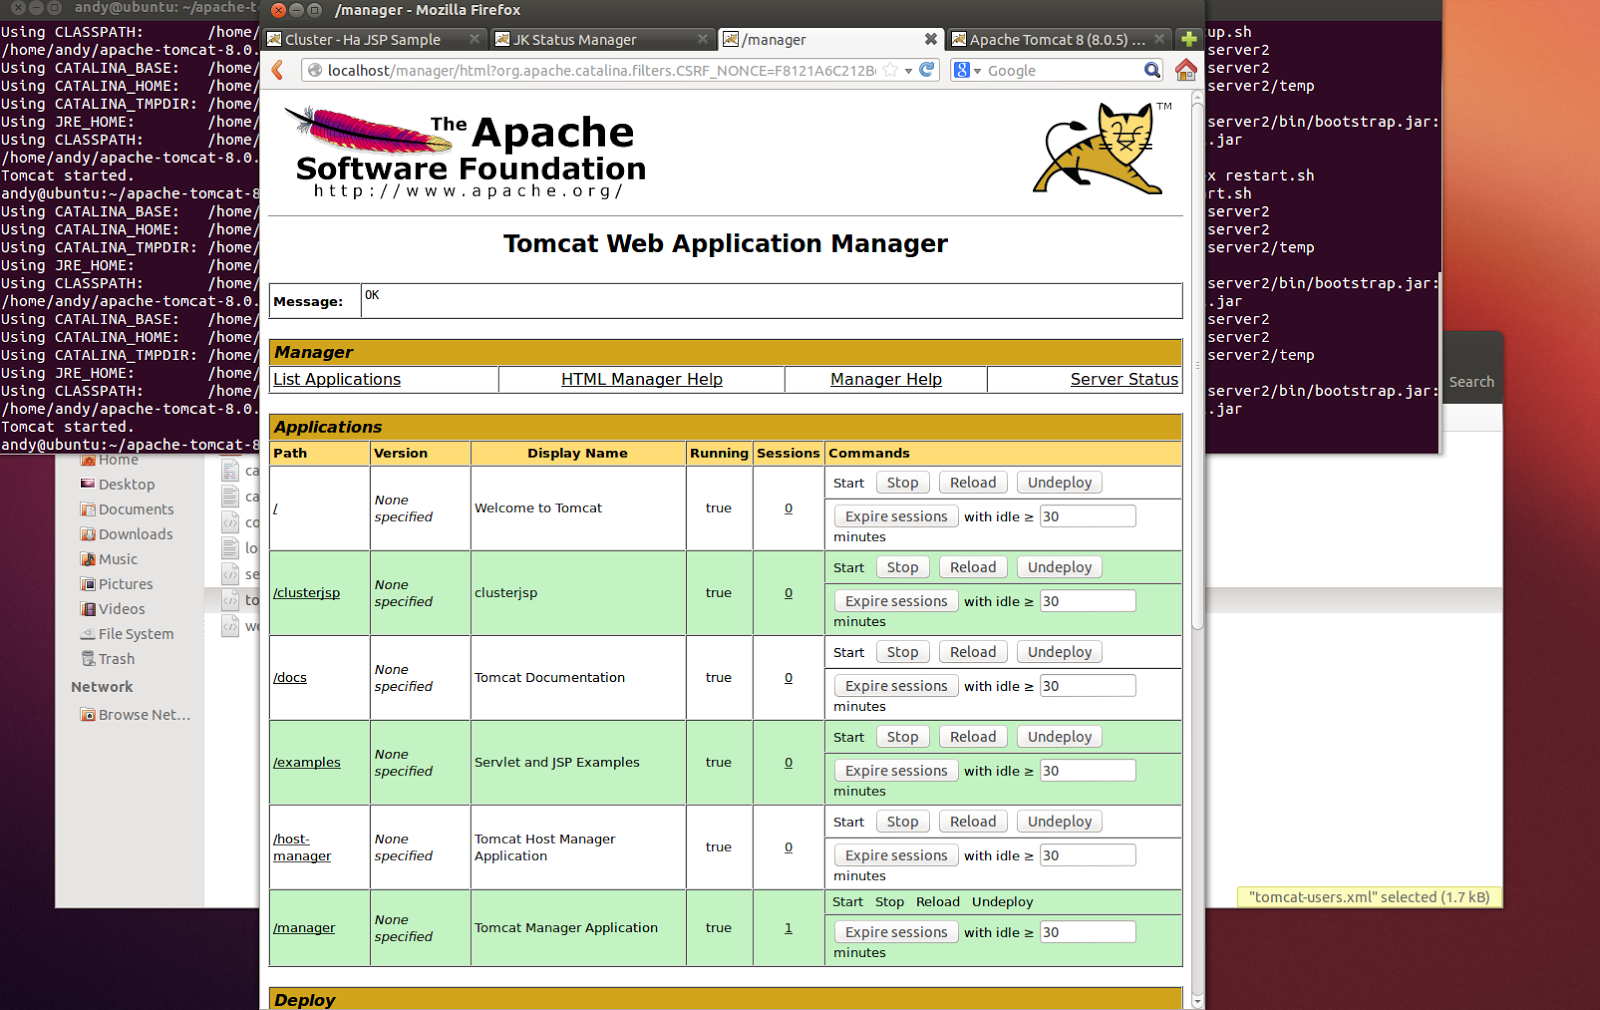Screen dimensions: 1600x1010
Task: Expire sessions for the clusterjsp application
Action: click(896, 601)
